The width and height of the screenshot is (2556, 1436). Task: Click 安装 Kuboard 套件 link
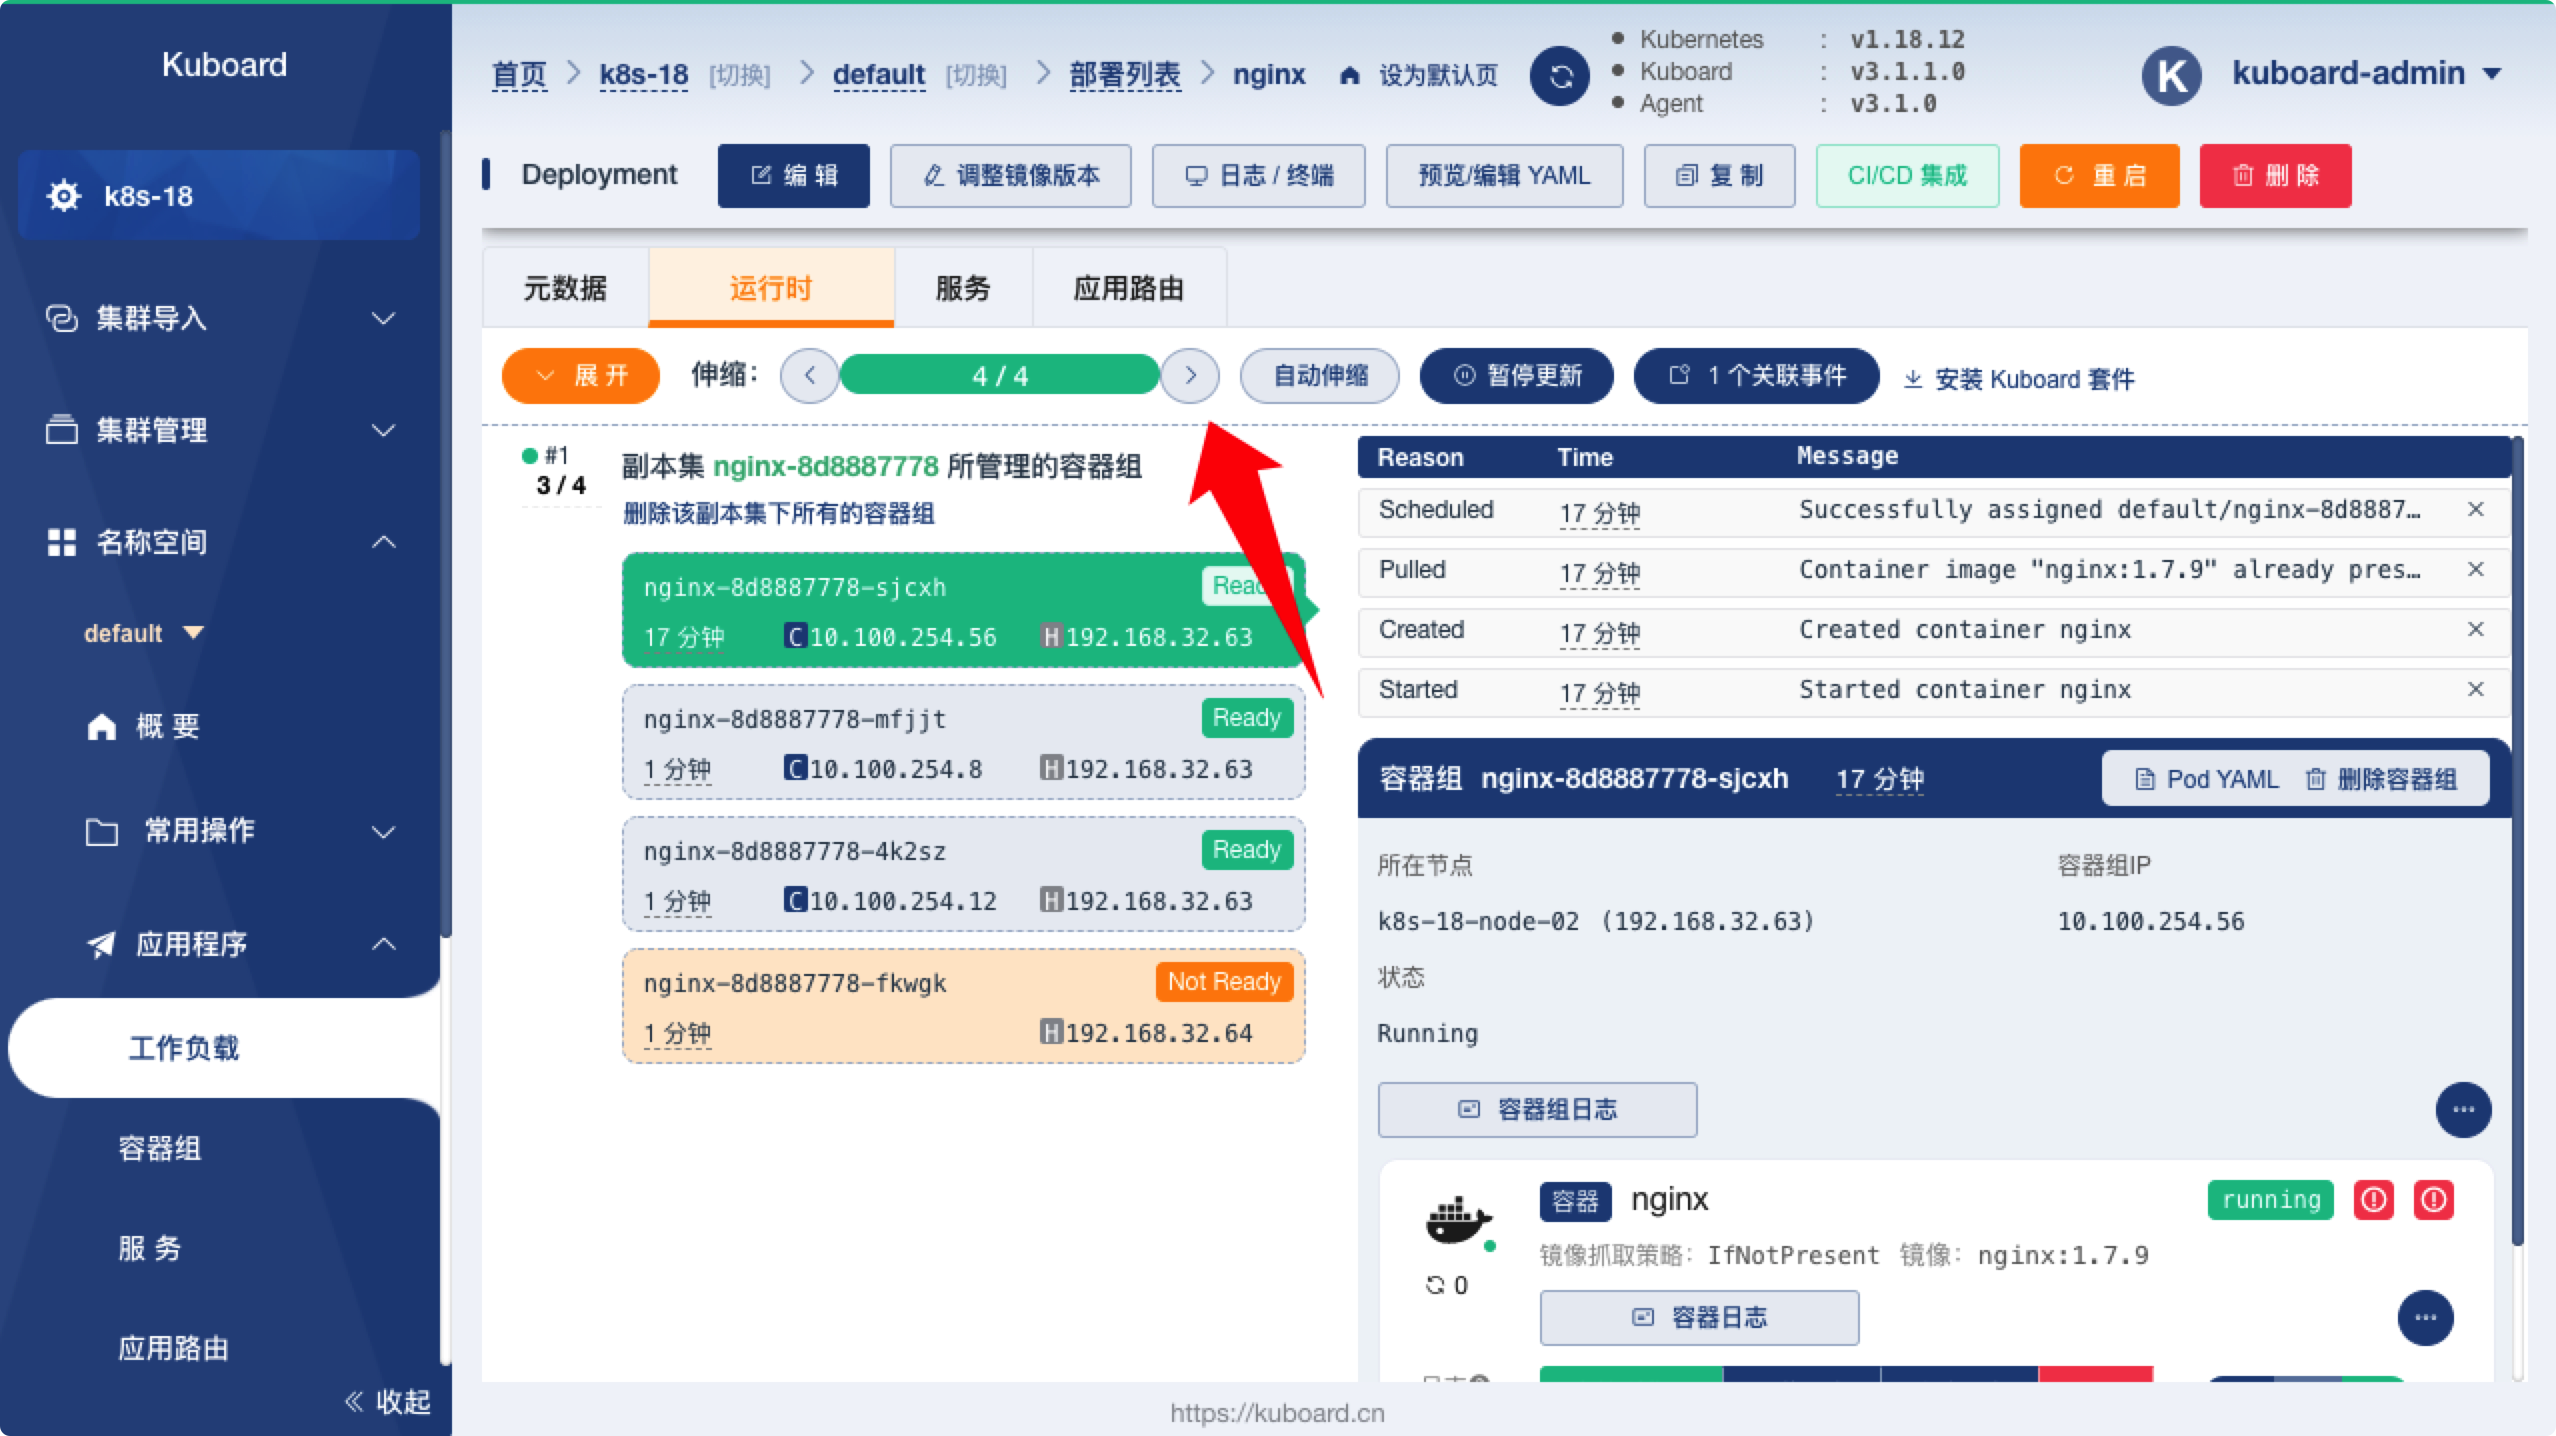coord(2020,379)
